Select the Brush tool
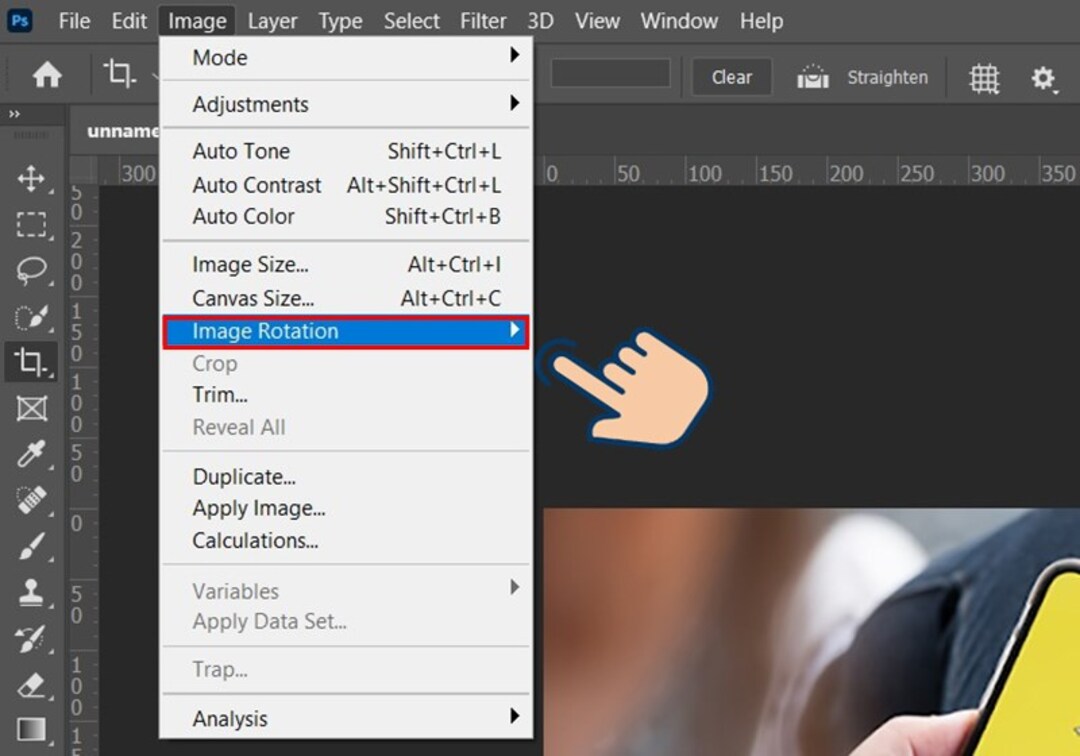1080x756 pixels. tap(31, 546)
